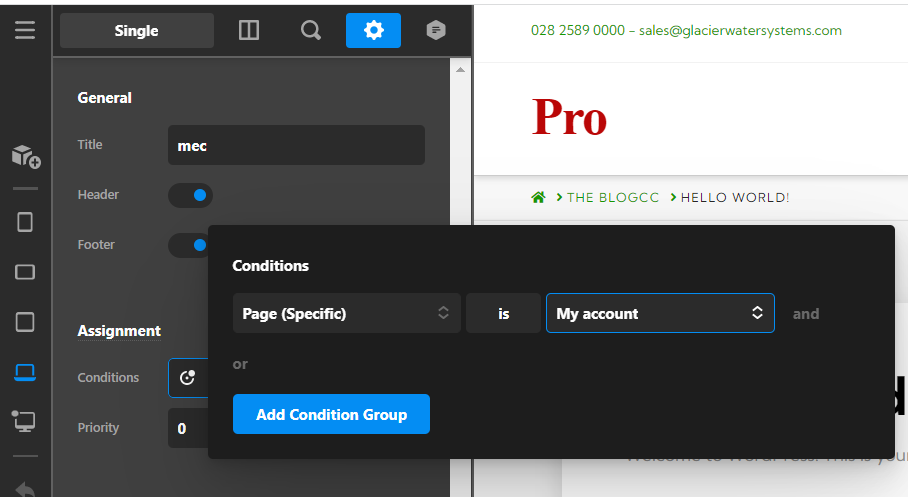The height and width of the screenshot is (497, 908).
Task: Select the Single tab
Action: pos(136,31)
